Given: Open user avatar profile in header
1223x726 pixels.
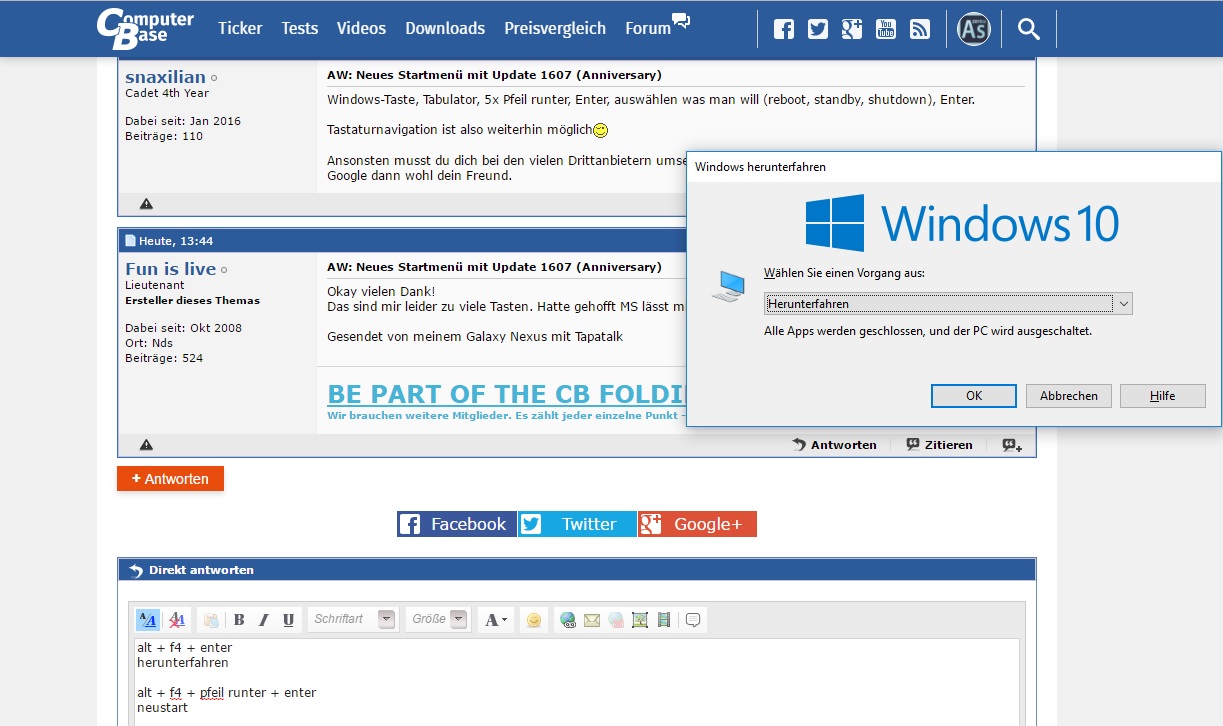Looking at the screenshot, I should tap(974, 29).
